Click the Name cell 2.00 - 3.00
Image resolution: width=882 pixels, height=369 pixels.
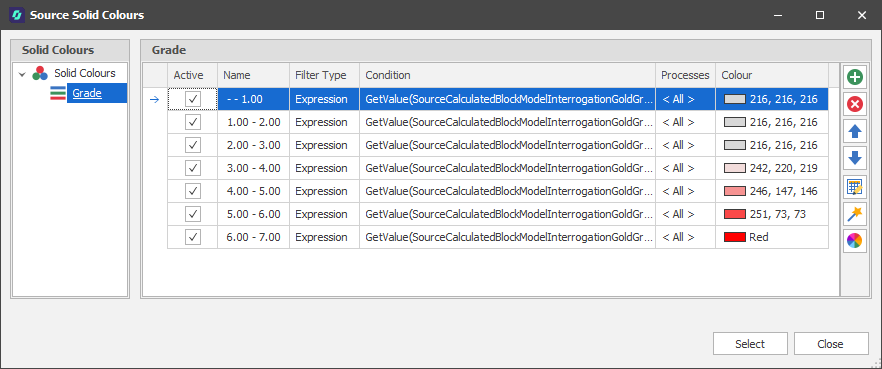[x=253, y=145]
